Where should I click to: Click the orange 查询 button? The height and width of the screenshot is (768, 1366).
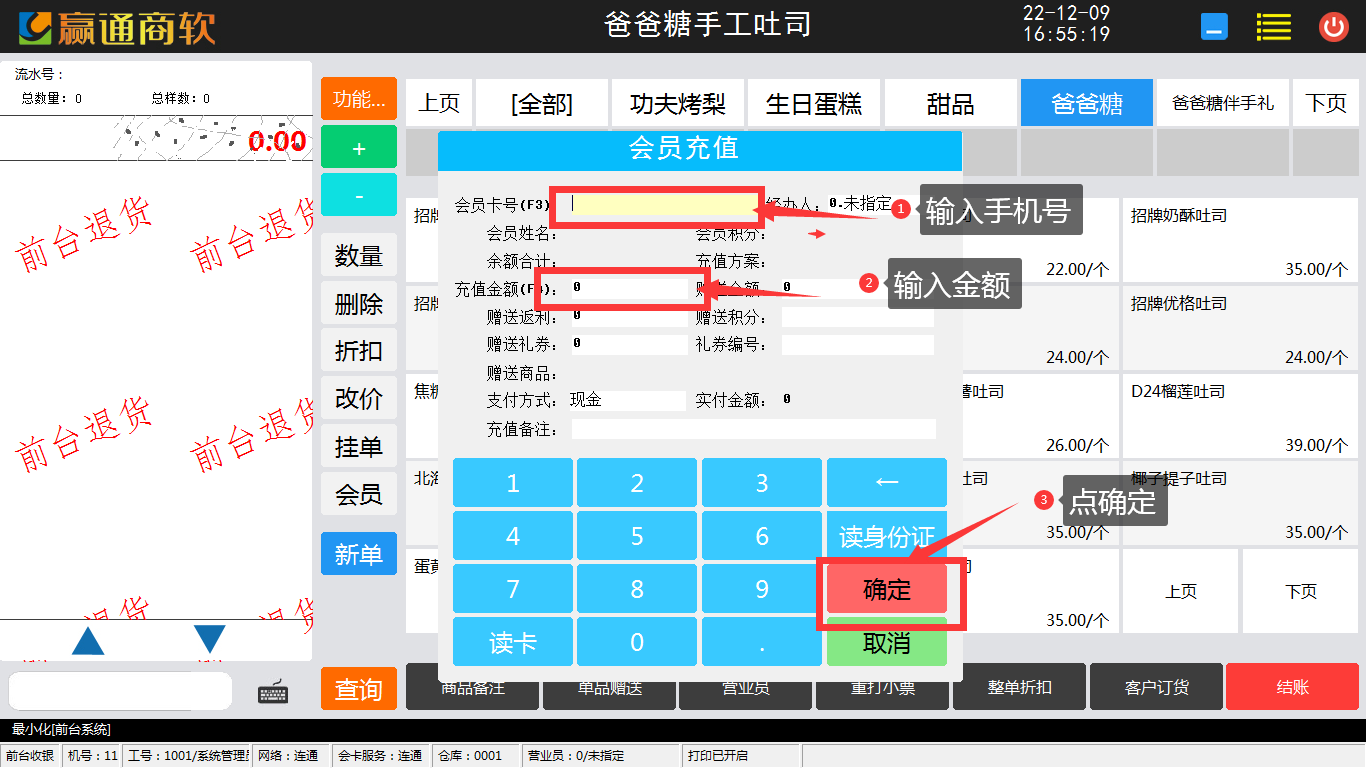coord(359,689)
